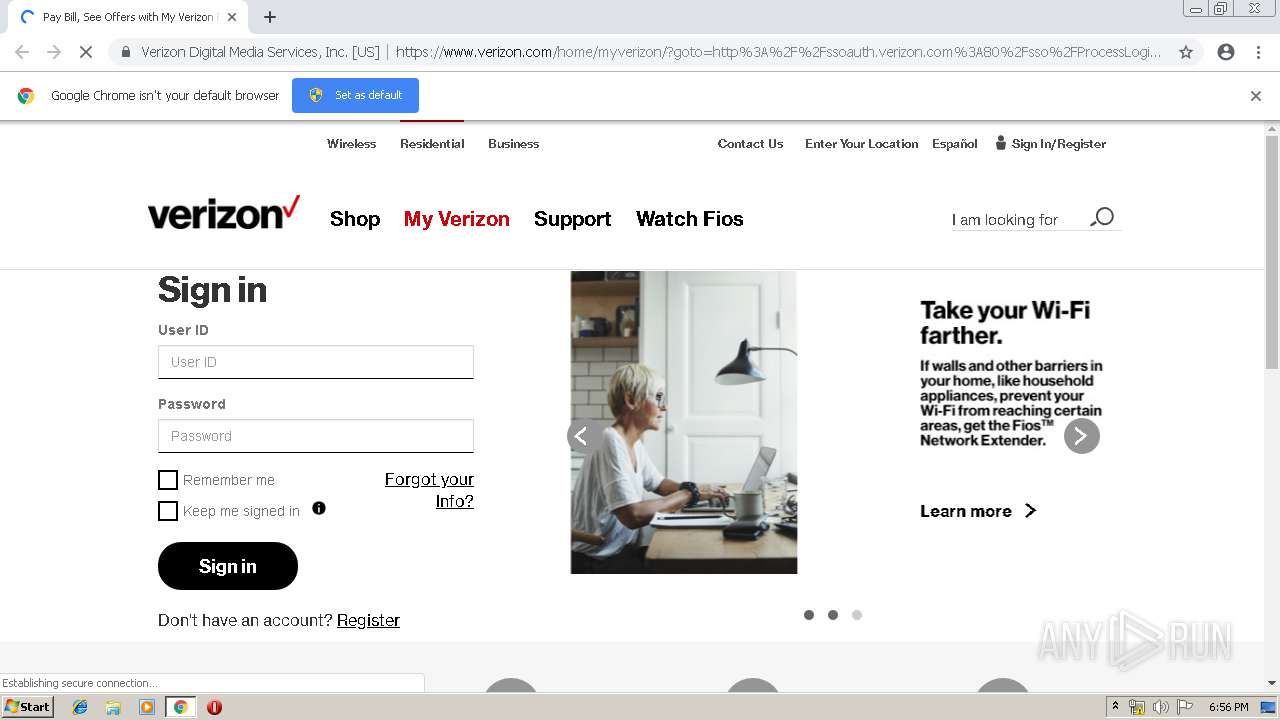Stop loading page button
Image resolution: width=1280 pixels, height=720 pixels.
coord(86,52)
